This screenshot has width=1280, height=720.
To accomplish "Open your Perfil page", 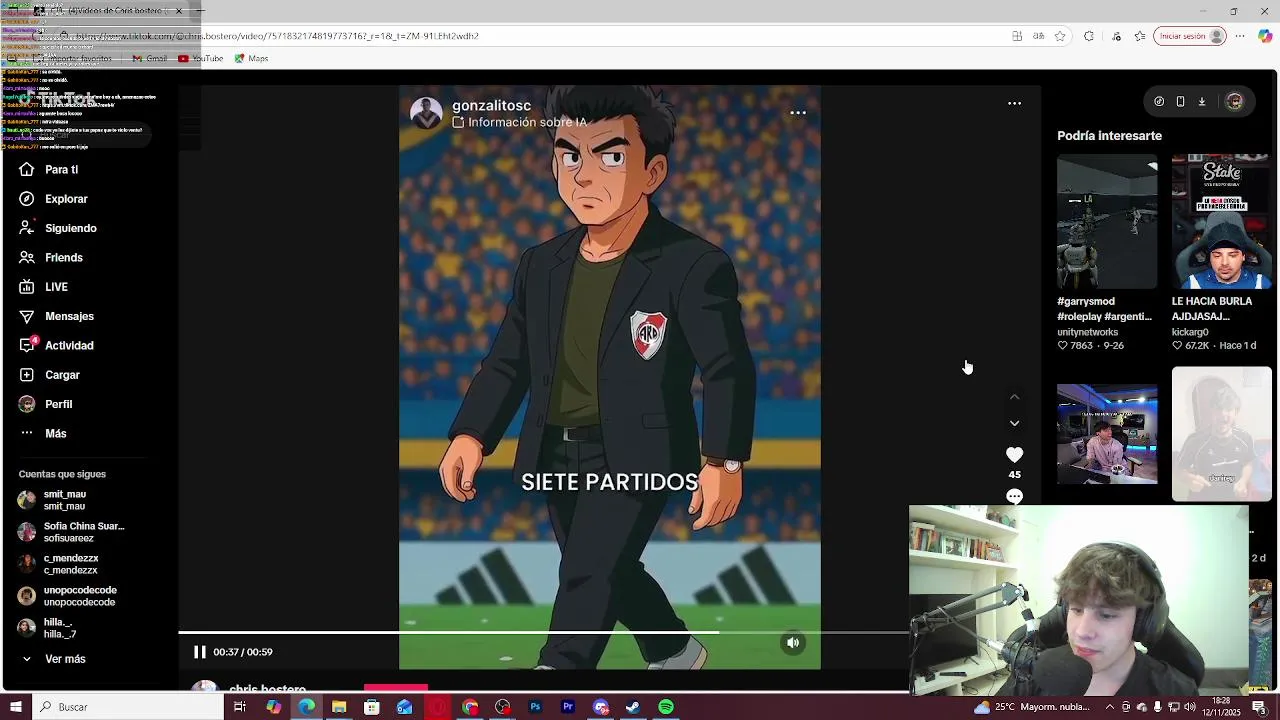I will coord(45,404).
